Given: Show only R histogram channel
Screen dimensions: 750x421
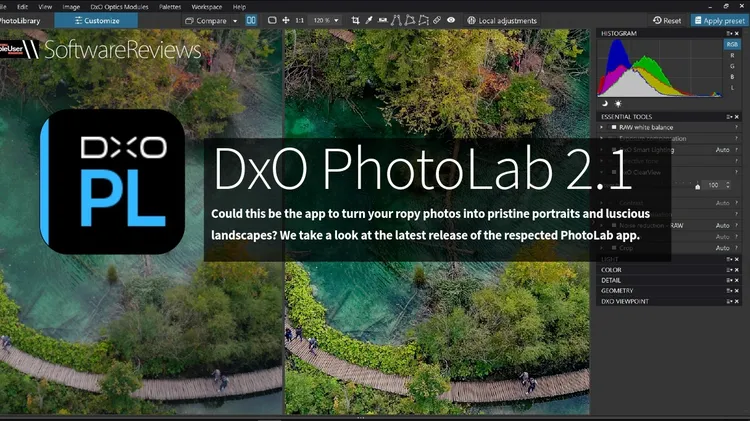Looking at the screenshot, I should [732, 55].
